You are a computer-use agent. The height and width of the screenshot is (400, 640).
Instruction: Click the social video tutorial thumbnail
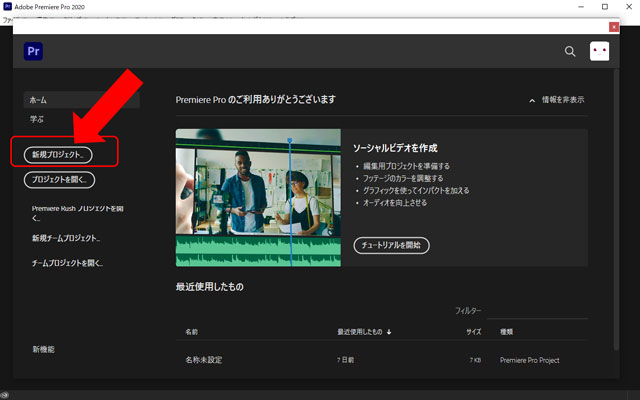[x=258, y=198]
